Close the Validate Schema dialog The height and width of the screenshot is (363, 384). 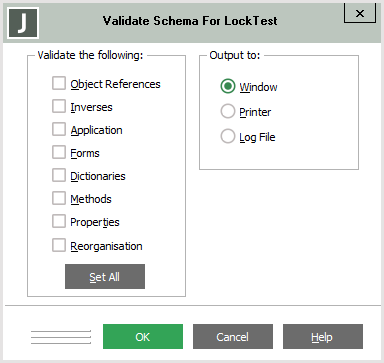(x=360, y=13)
